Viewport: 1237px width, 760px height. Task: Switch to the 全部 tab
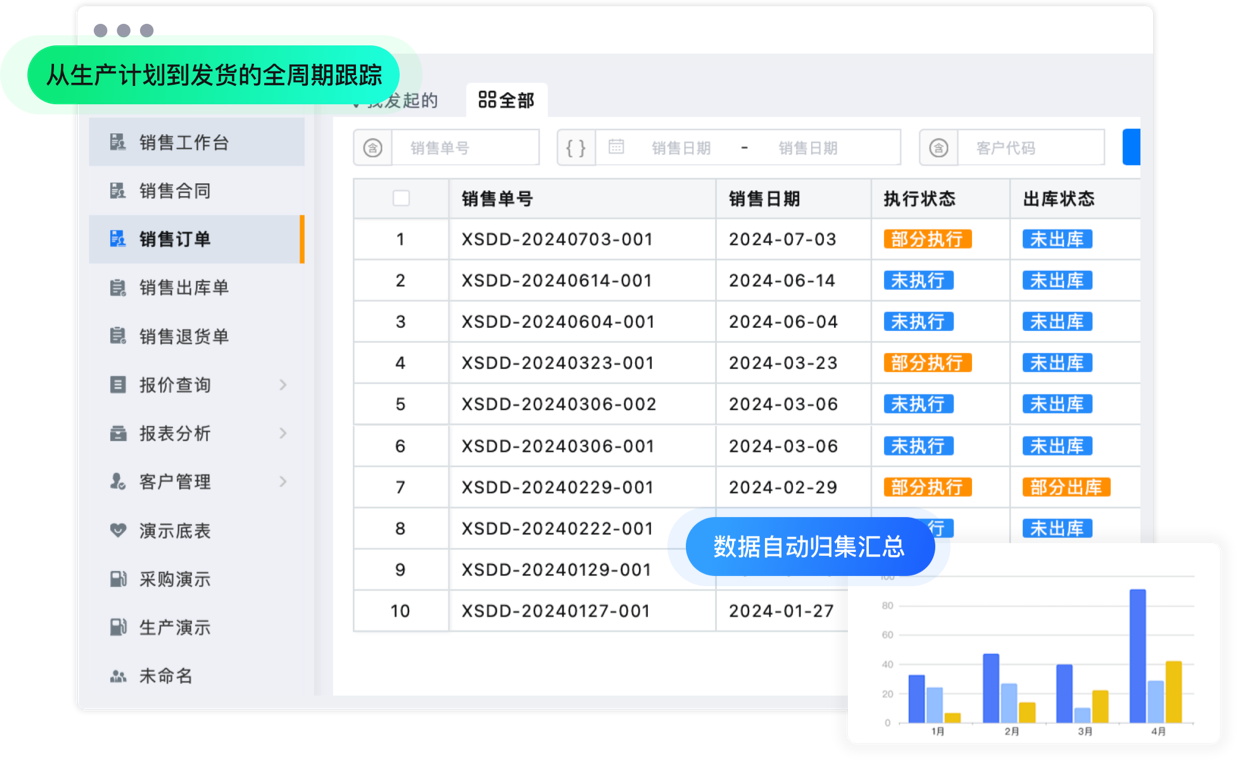pos(507,100)
